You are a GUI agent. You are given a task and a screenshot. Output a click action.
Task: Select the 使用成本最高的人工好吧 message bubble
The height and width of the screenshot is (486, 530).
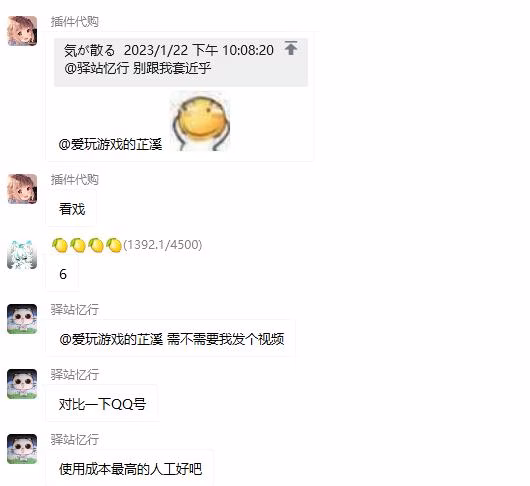130,469
